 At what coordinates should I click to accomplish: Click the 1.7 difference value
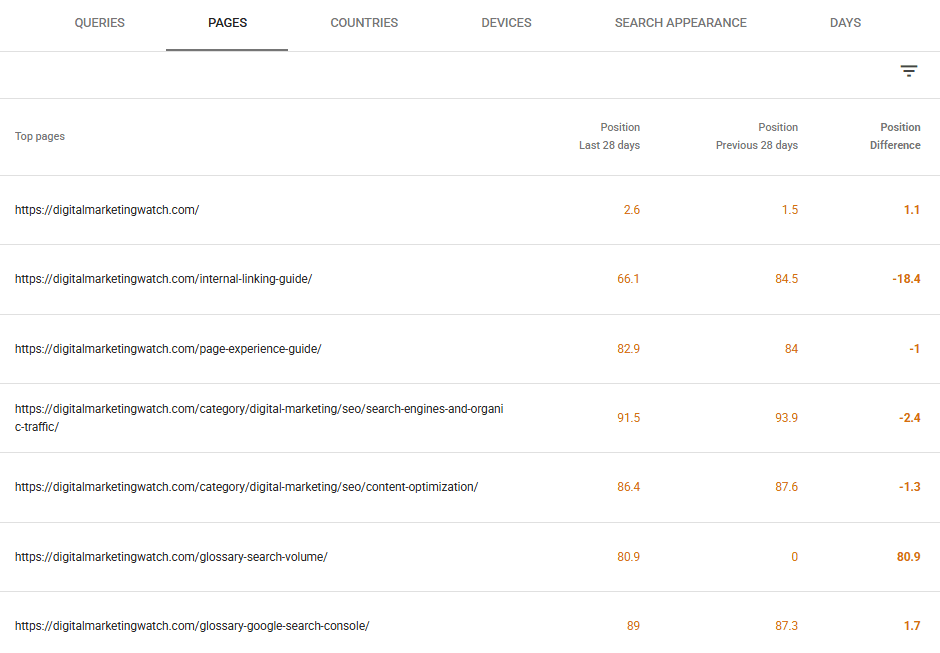pos(912,626)
